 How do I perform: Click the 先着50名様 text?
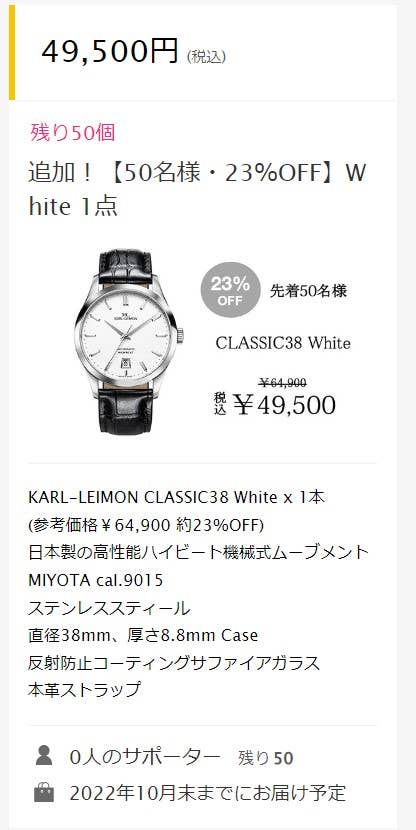click(309, 291)
